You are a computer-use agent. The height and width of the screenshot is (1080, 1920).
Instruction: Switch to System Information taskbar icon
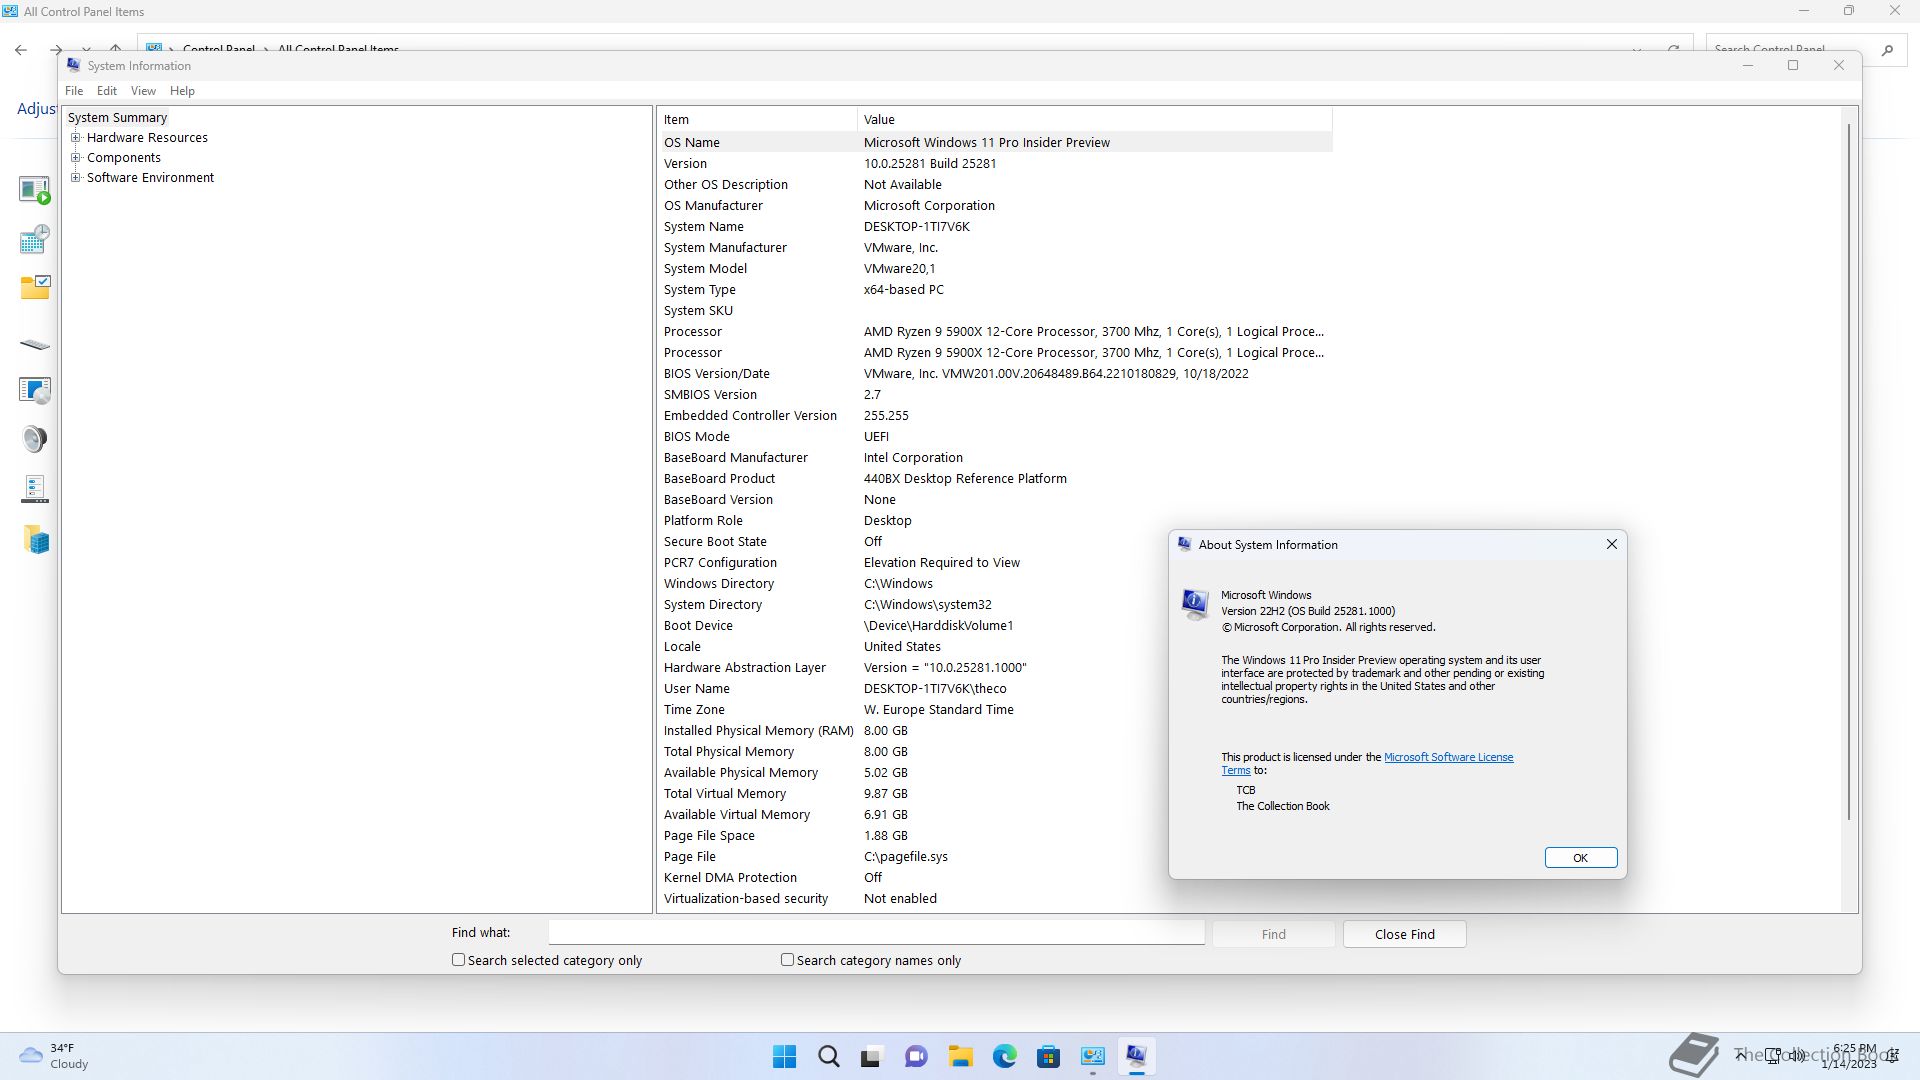pyautogui.click(x=1136, y=1057)
